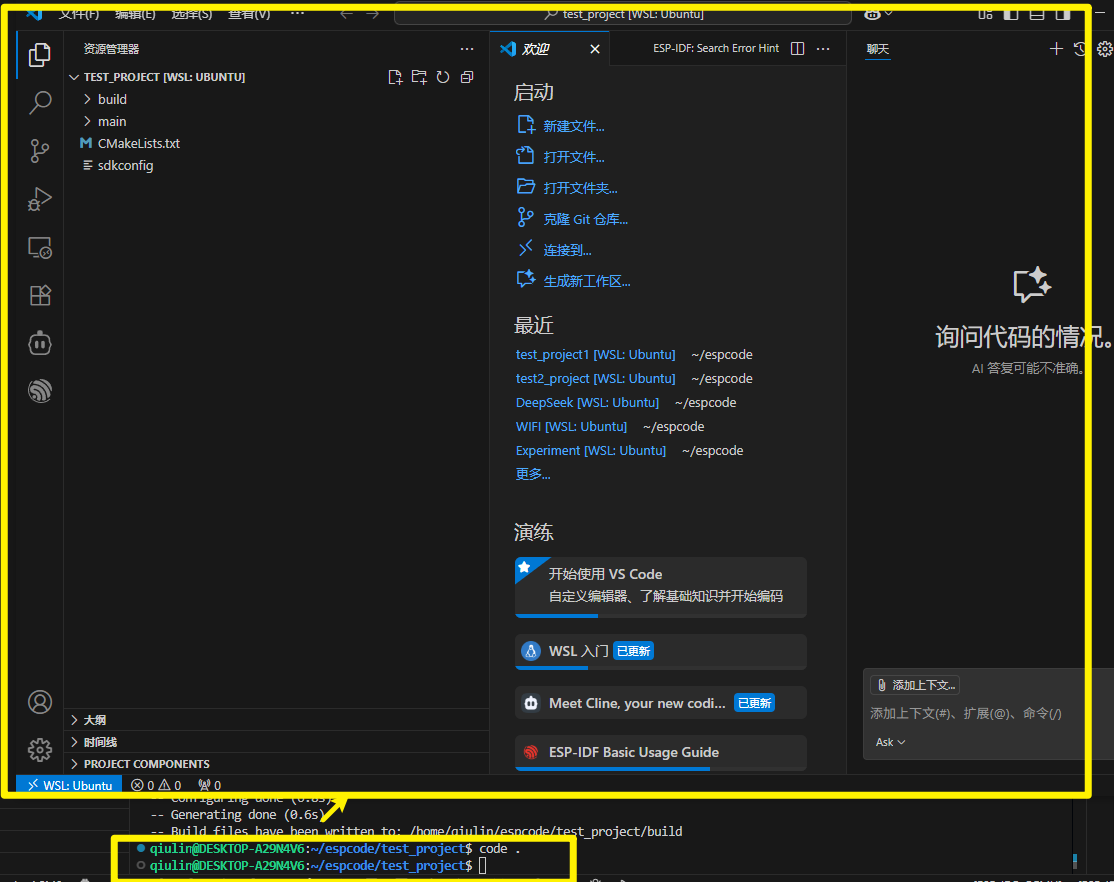This screenshot has width=1114, height=882.
Task: Click the New Folder icon in explorer header
Action: tap(419, 77)
